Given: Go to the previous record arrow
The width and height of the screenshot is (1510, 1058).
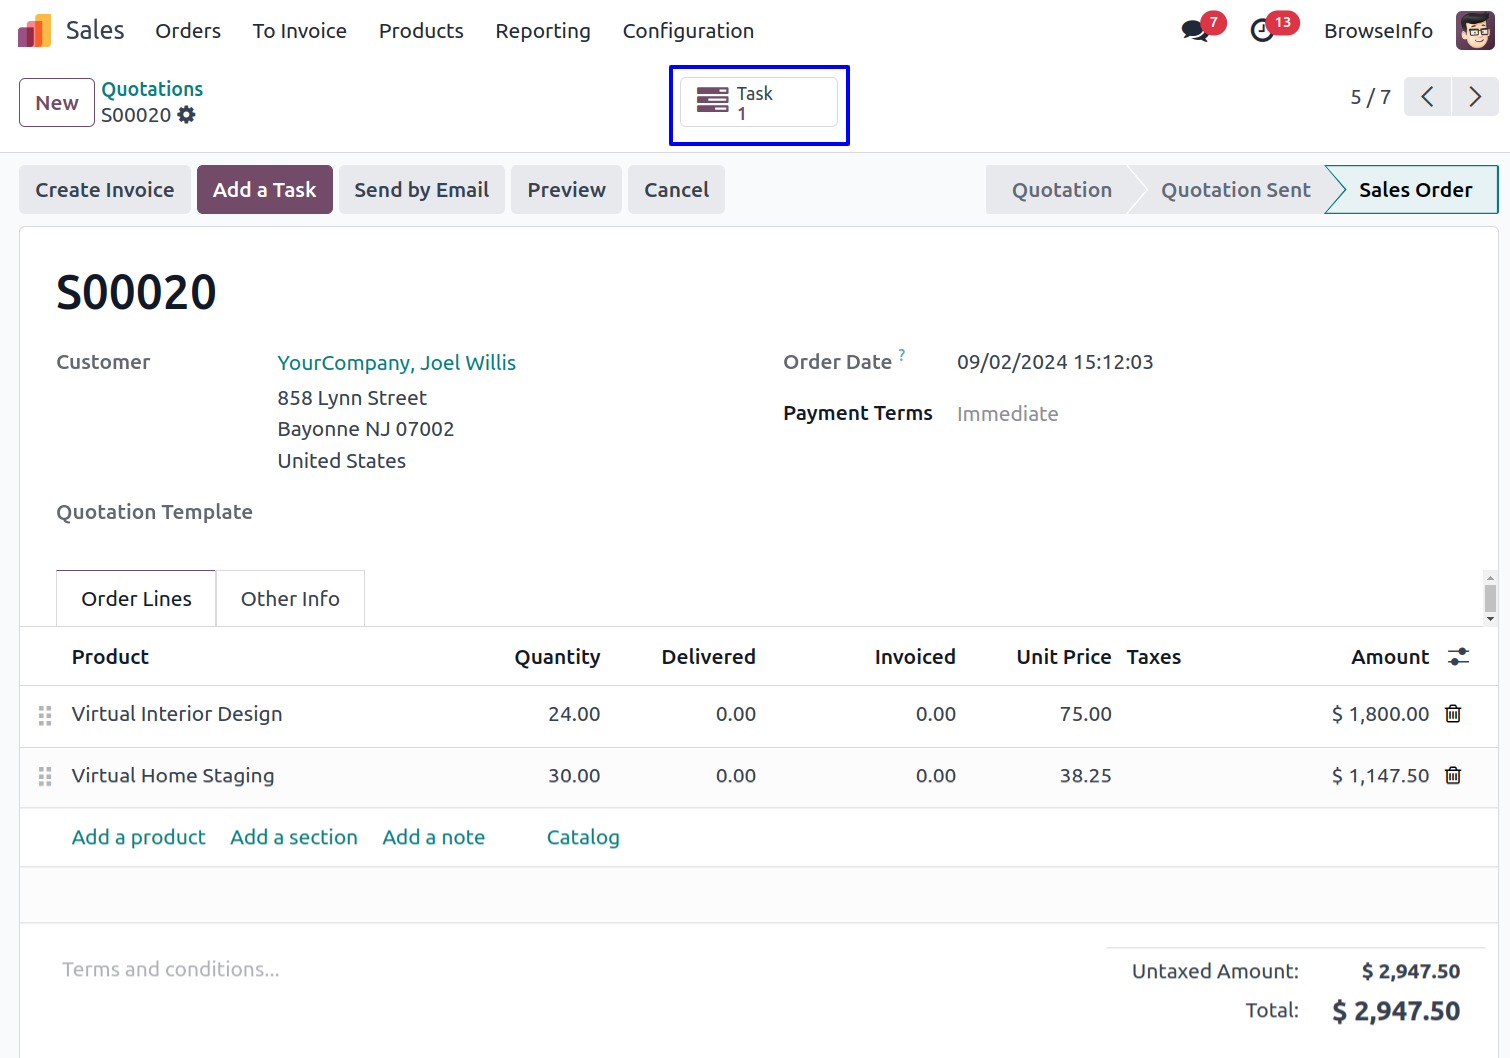Looking at the screenshot, I should [1427, 97].
